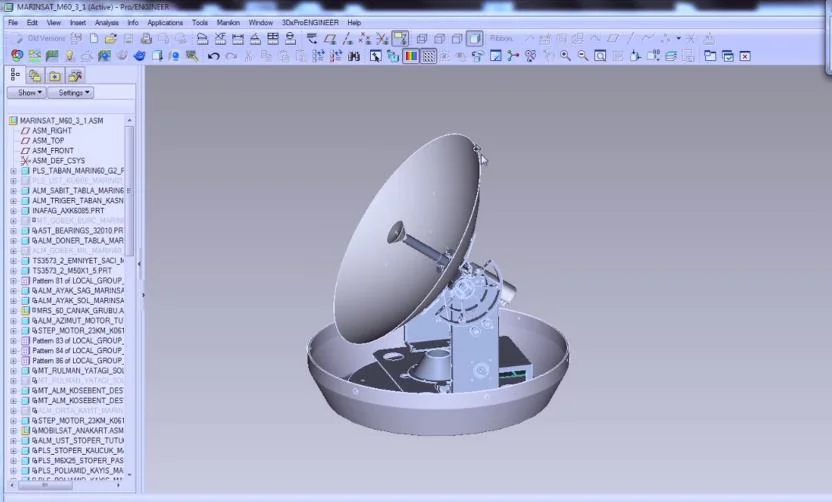Viewport: 832px width, 502px height.
Task: Select ASM_TOP datum plane in tree
Action: click(42, 141)
